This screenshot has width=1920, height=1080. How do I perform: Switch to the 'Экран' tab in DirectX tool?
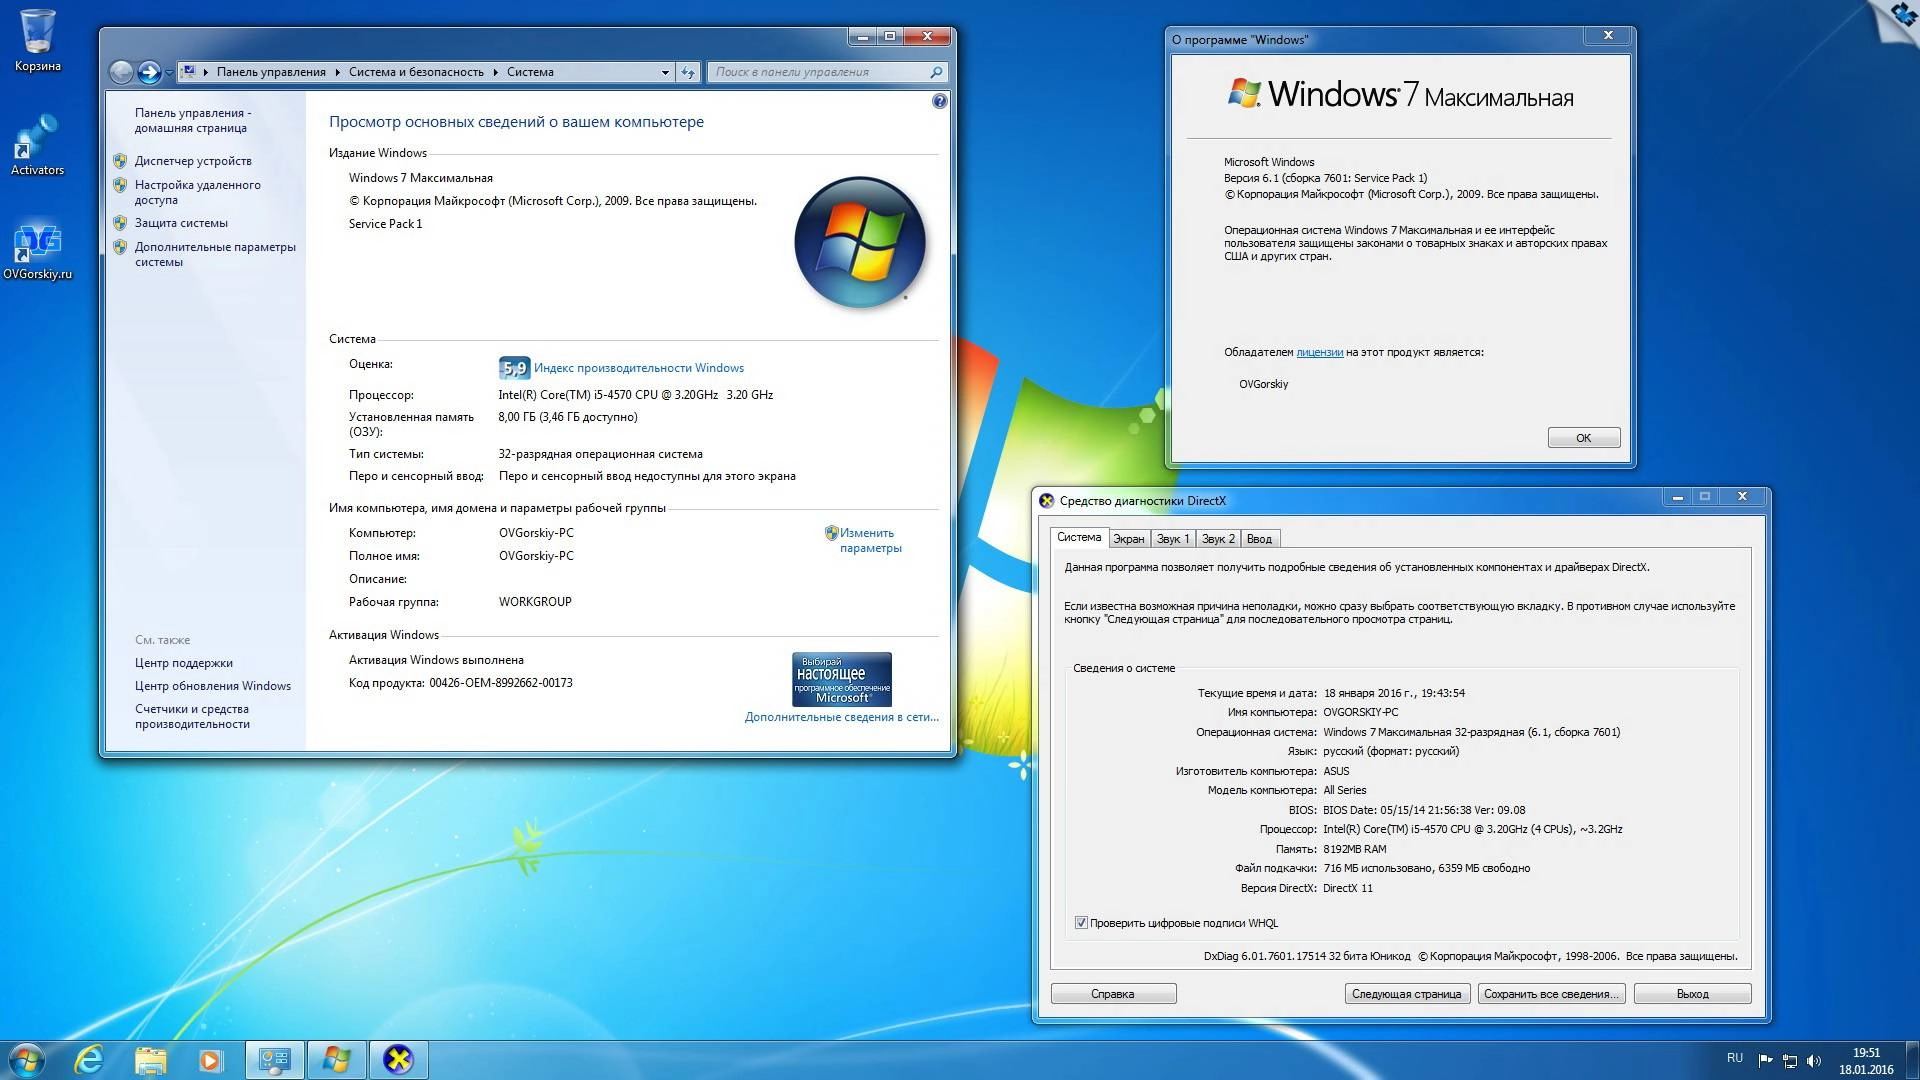coord(1129,539)
